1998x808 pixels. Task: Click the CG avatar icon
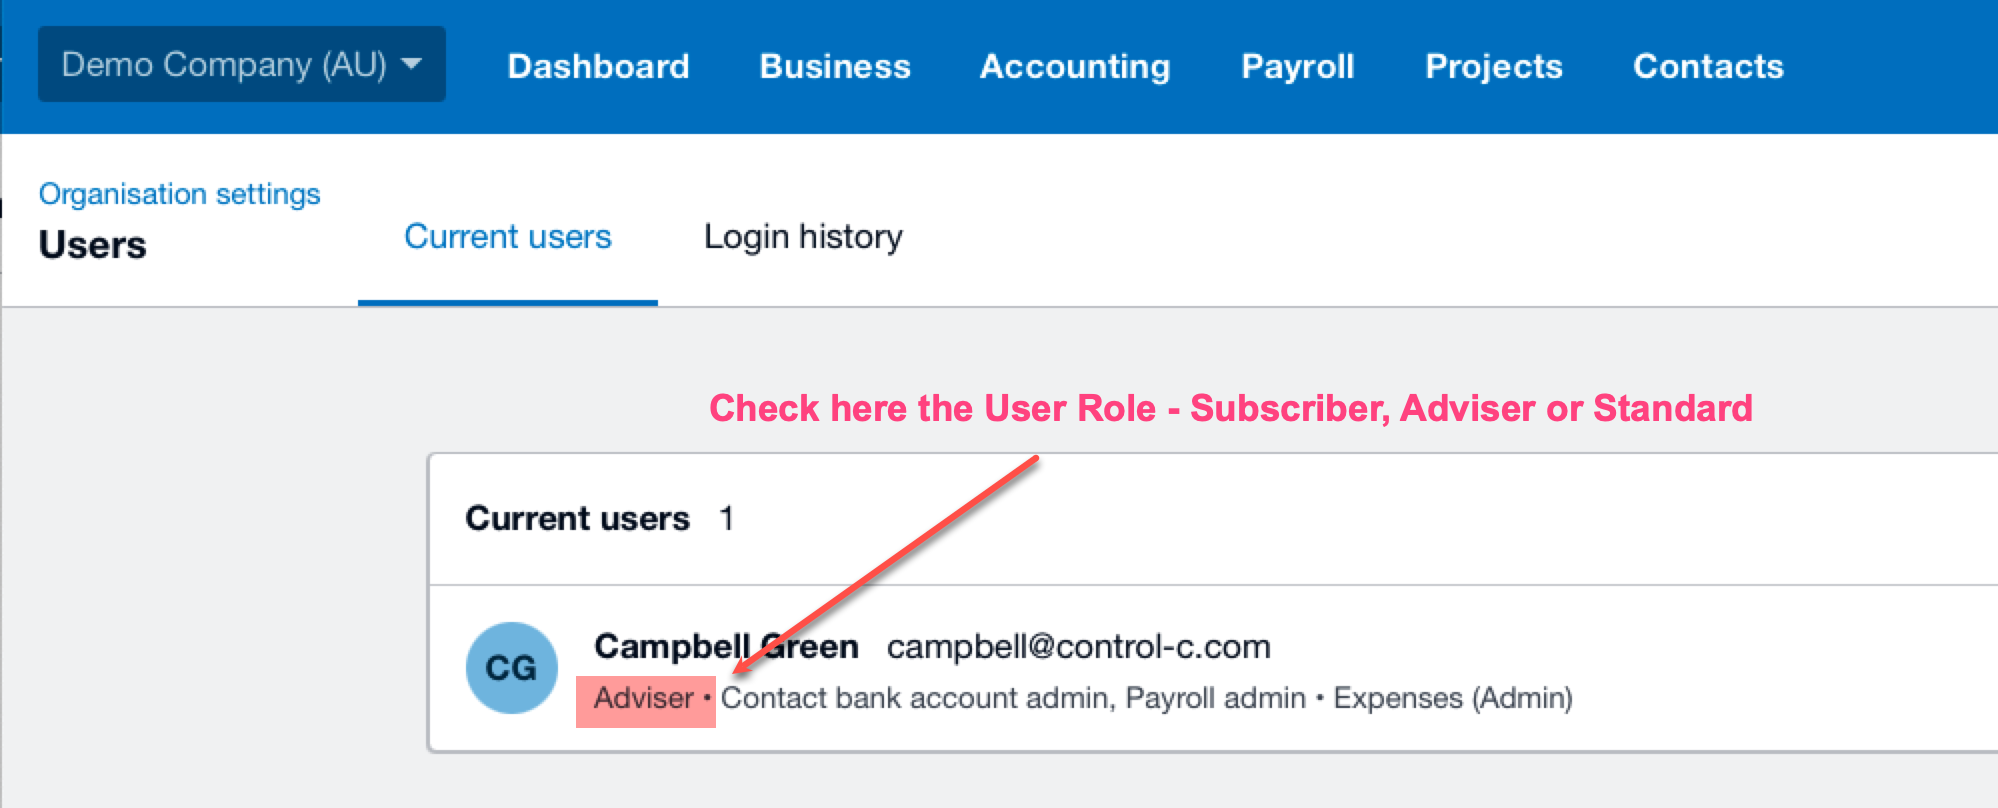(x=512, y=668)
